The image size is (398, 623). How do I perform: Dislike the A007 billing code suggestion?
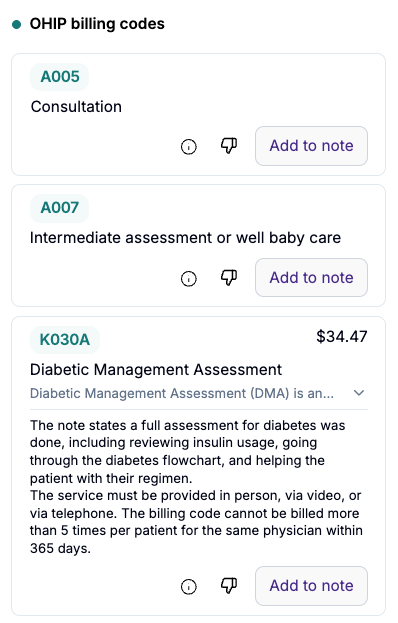pyautogui.click(x=229, y=278)
